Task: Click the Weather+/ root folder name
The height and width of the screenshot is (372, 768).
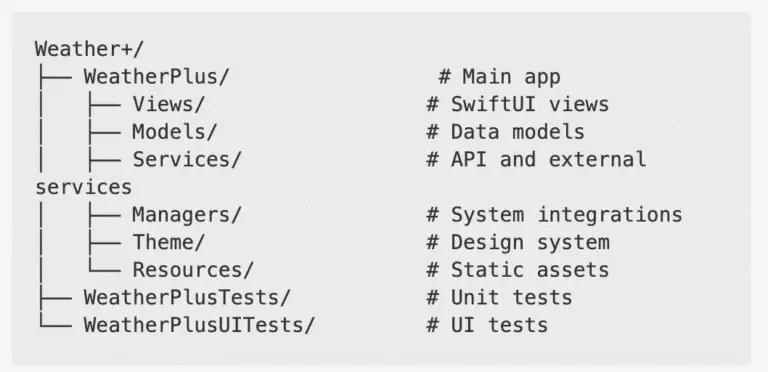Action: pos(90,49)
